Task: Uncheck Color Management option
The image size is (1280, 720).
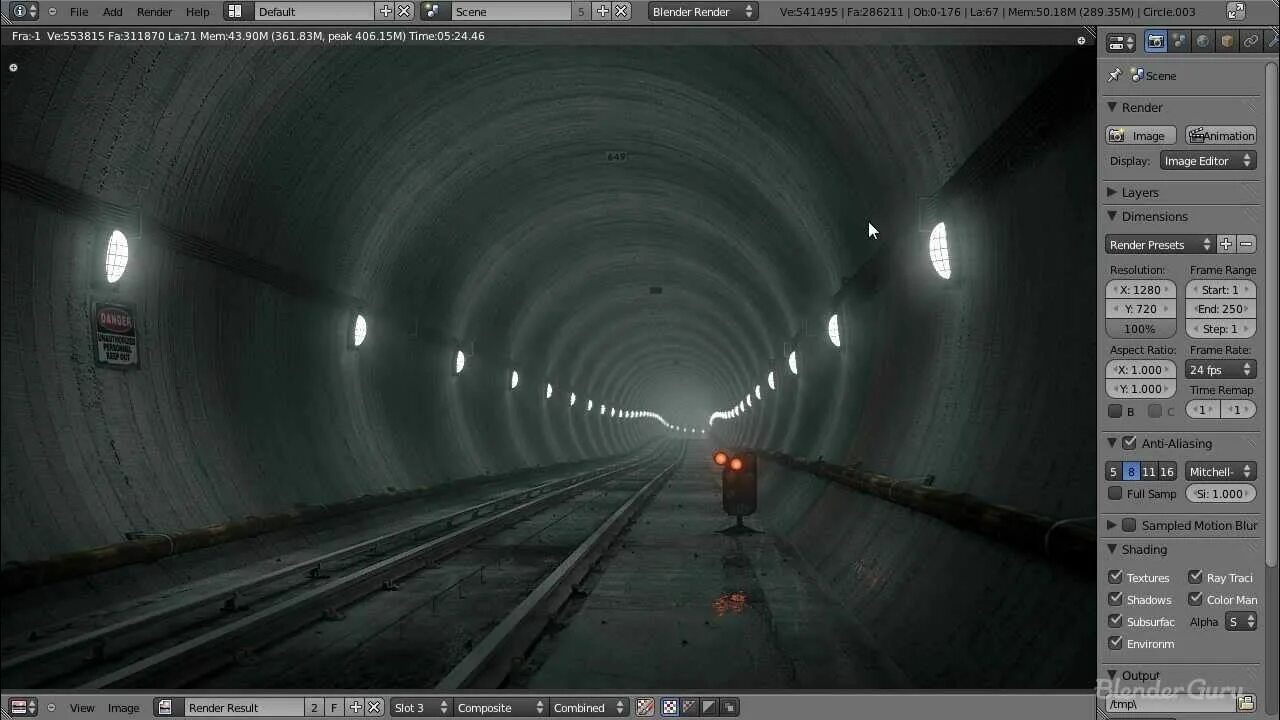Action: 1195,599
